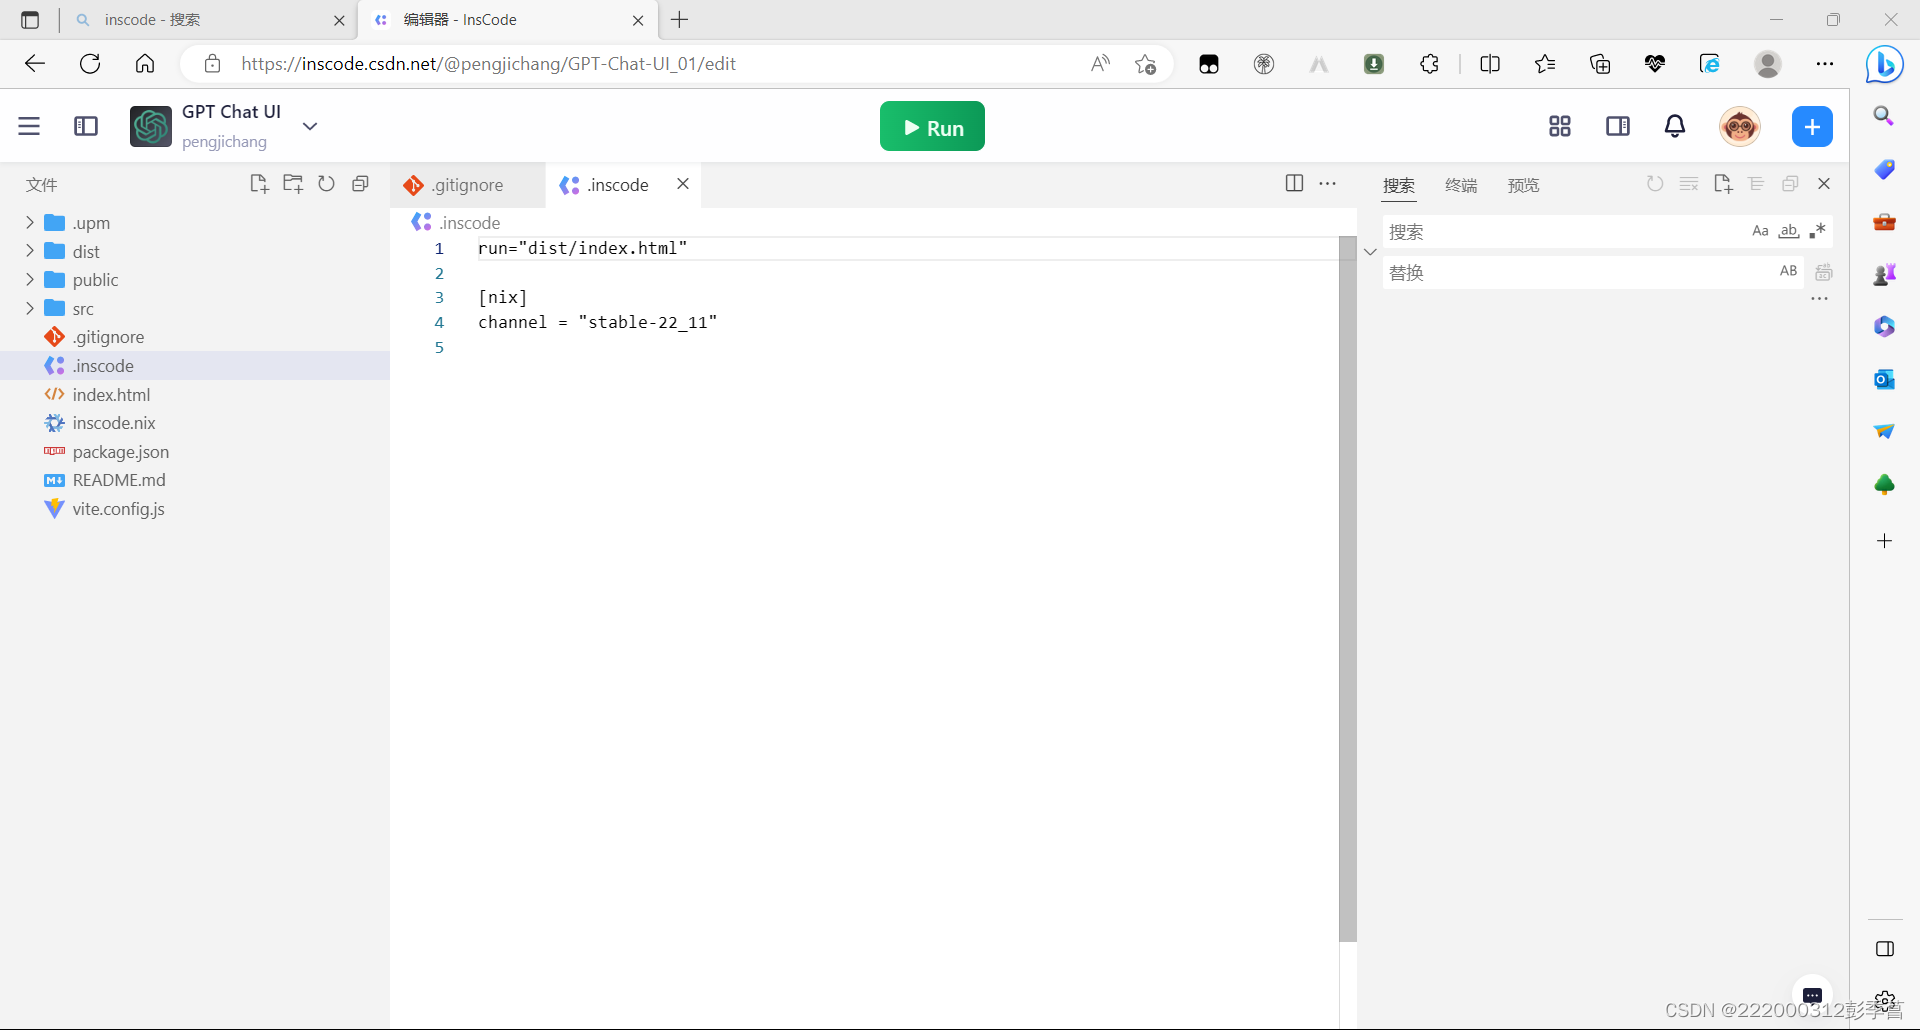Toggle match case Aa in search
Viewport: 1920px width, 1030px height.
(1760, 231)
